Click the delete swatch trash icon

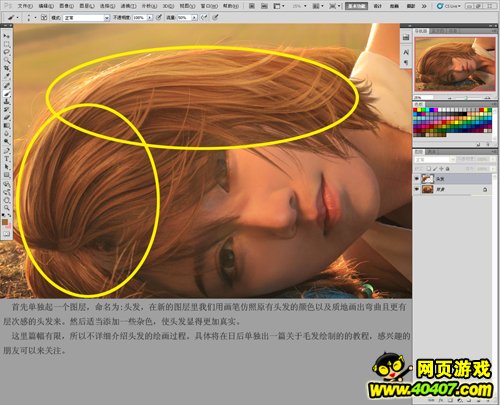coord(488,144)
